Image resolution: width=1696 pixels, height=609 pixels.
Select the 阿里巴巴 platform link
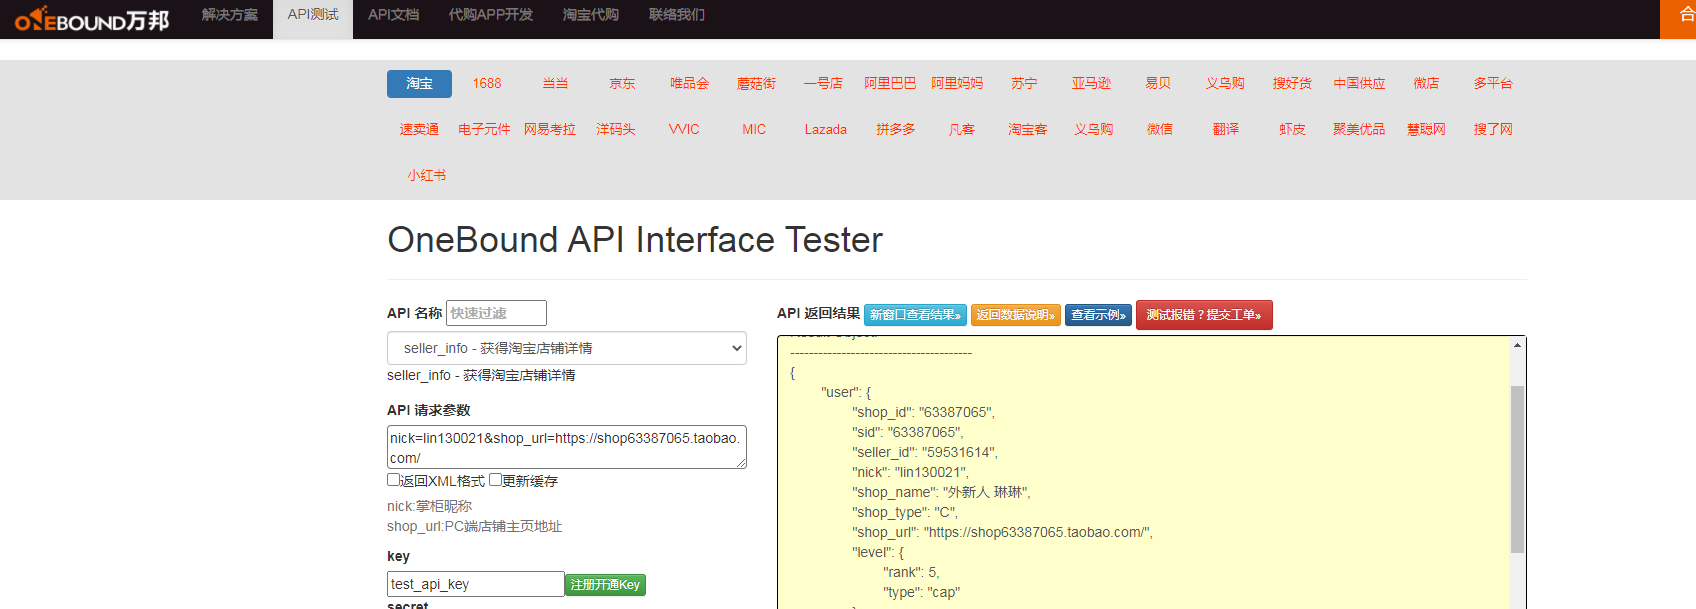(890, 84)
